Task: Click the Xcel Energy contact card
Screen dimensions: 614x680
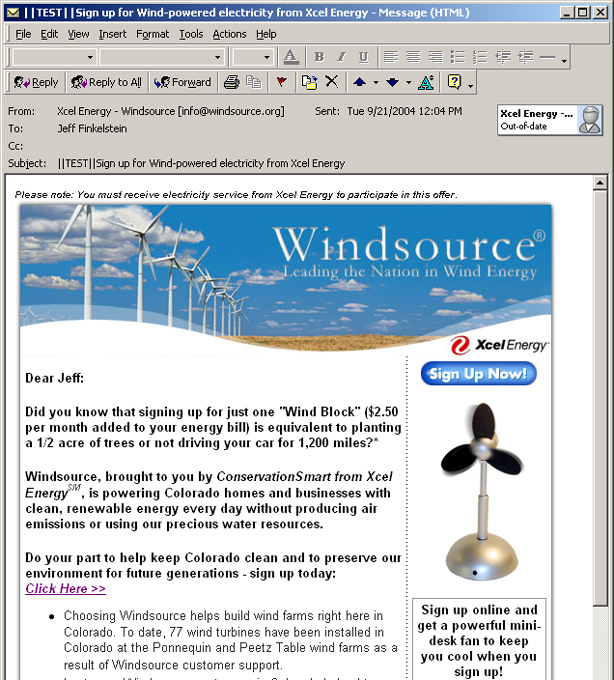Action: pyautogui.click(x=550, y=120)
